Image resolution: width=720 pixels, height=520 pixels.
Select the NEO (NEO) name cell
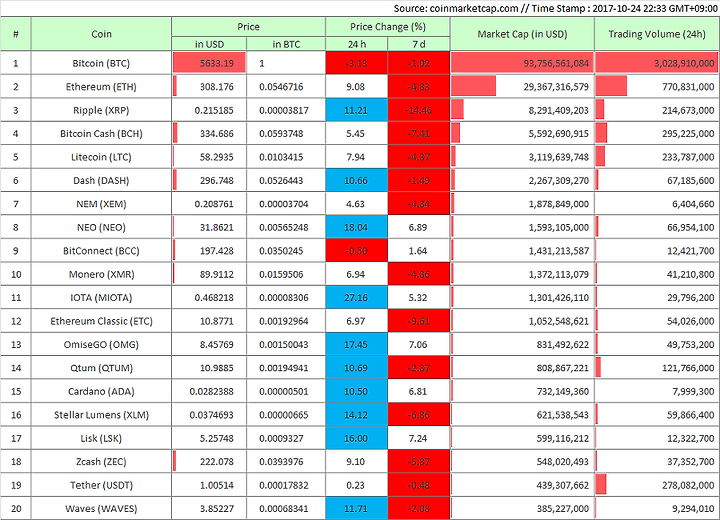[x=101, y=227]
